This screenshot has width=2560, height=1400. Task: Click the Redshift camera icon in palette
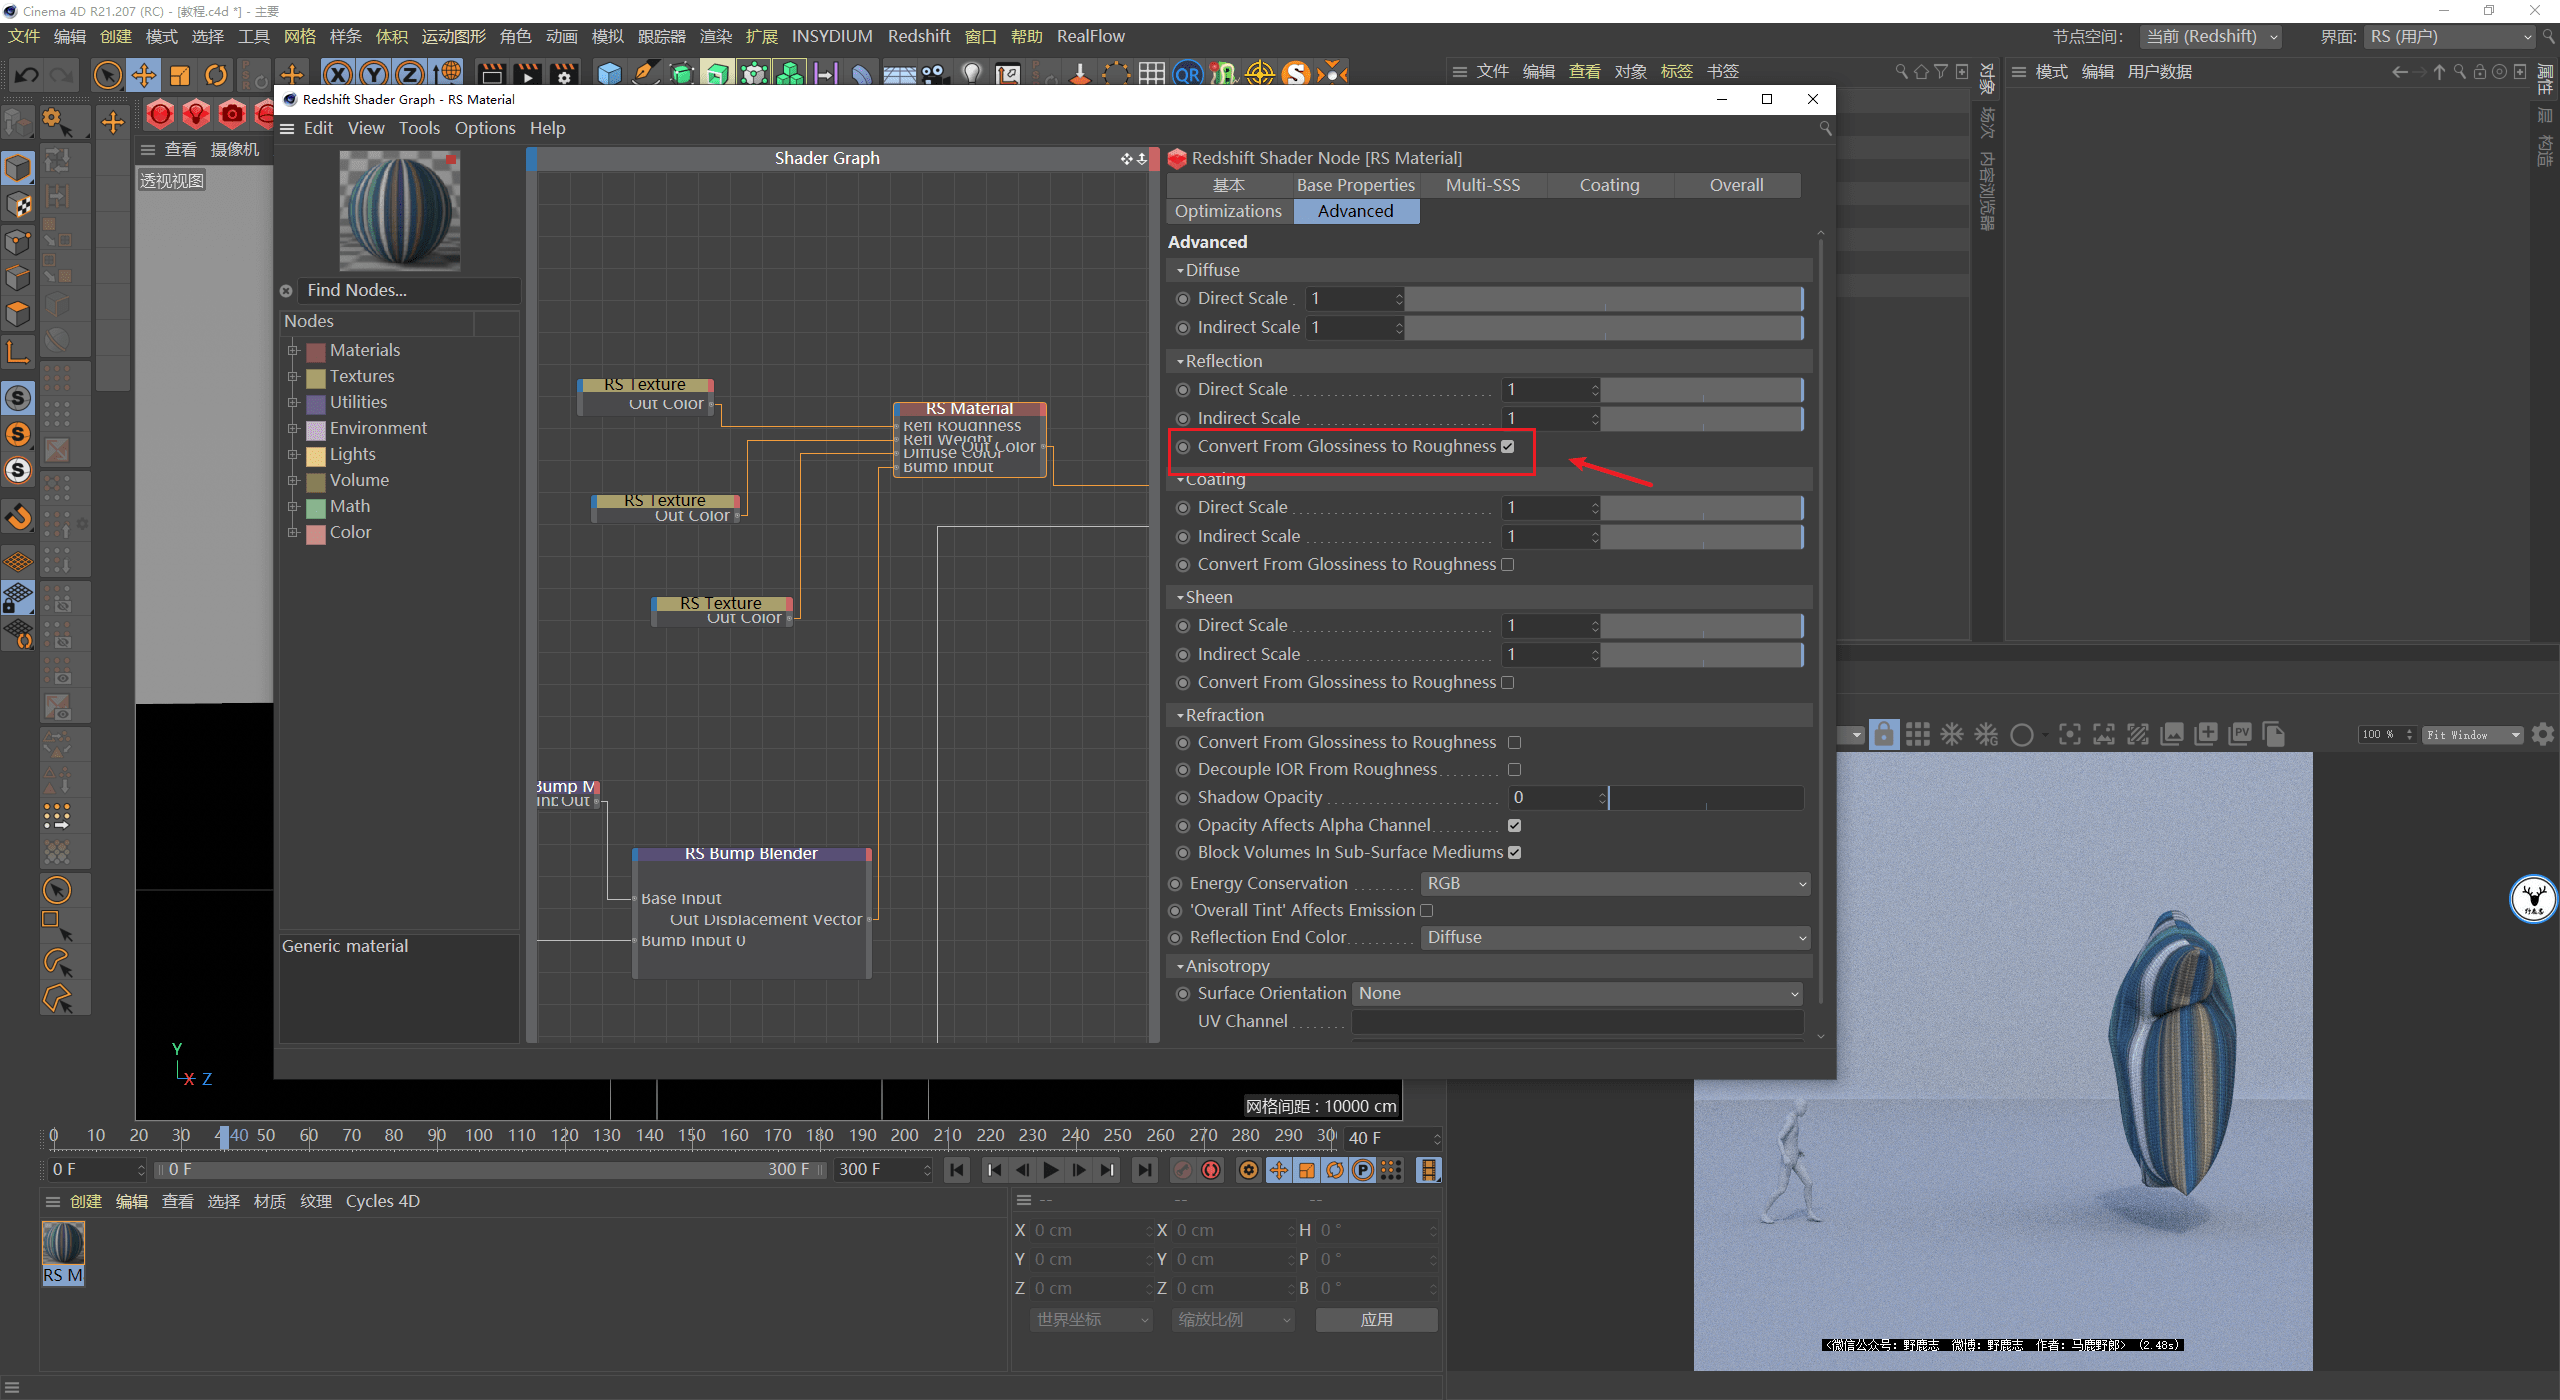232,115
